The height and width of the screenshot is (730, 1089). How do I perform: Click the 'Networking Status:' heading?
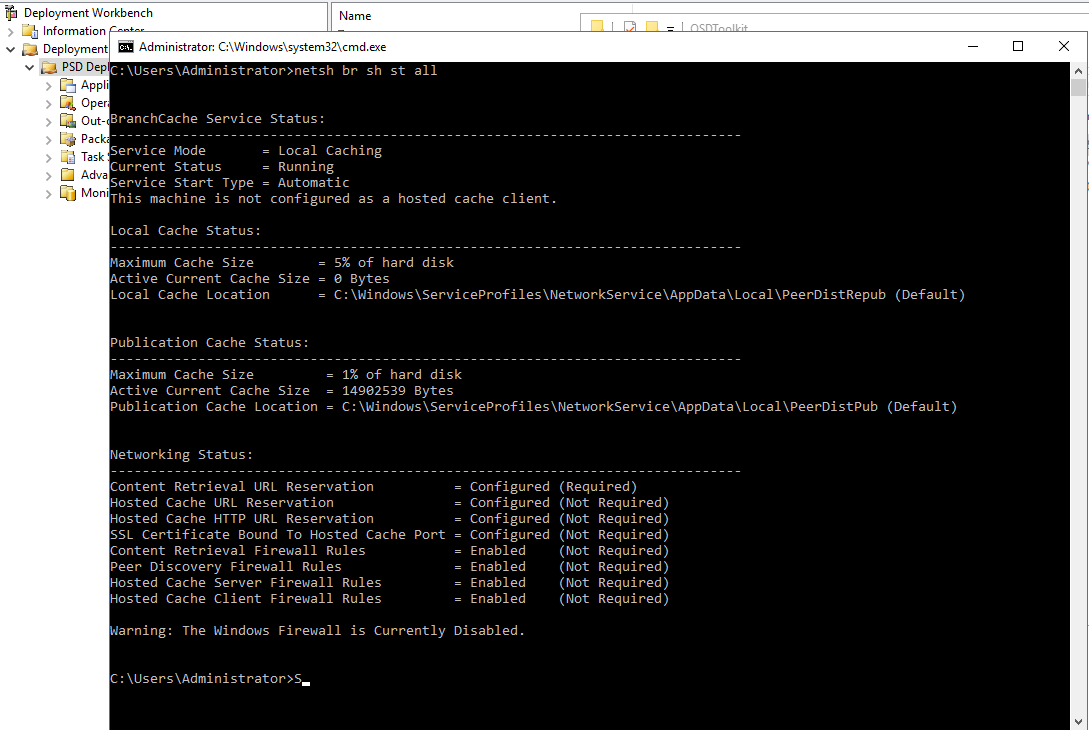181,454
